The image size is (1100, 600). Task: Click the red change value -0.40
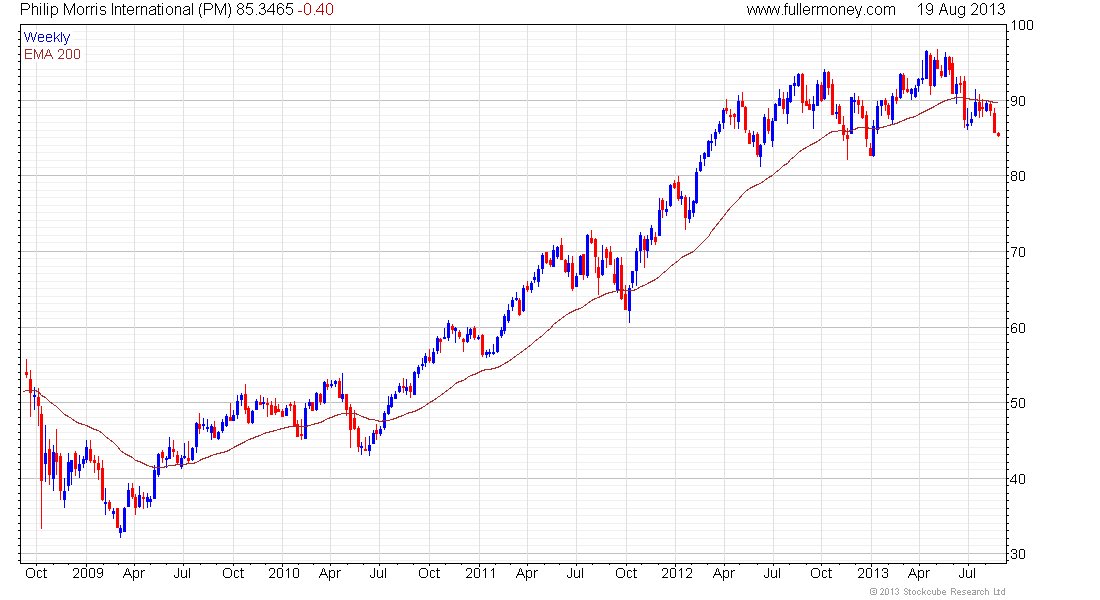pyautogui.click(x=316, y=10)
